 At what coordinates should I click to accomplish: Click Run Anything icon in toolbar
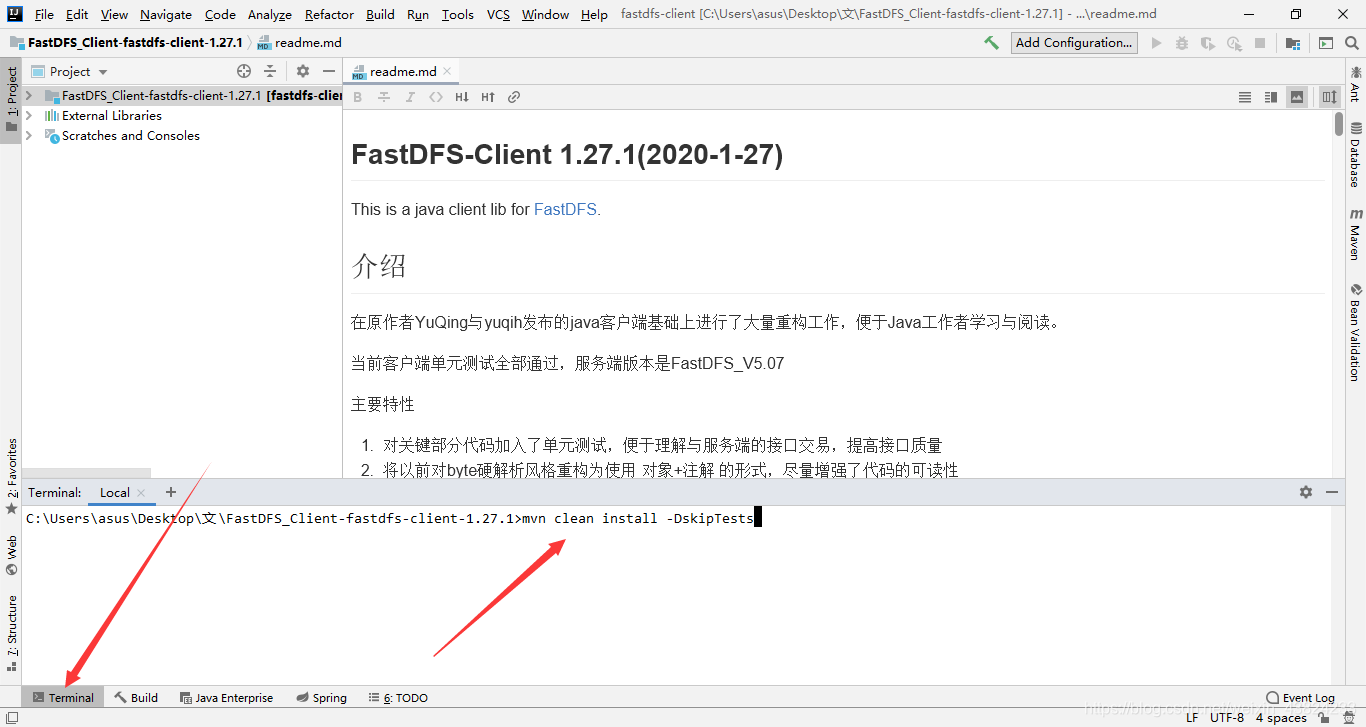pos(1326,43)
